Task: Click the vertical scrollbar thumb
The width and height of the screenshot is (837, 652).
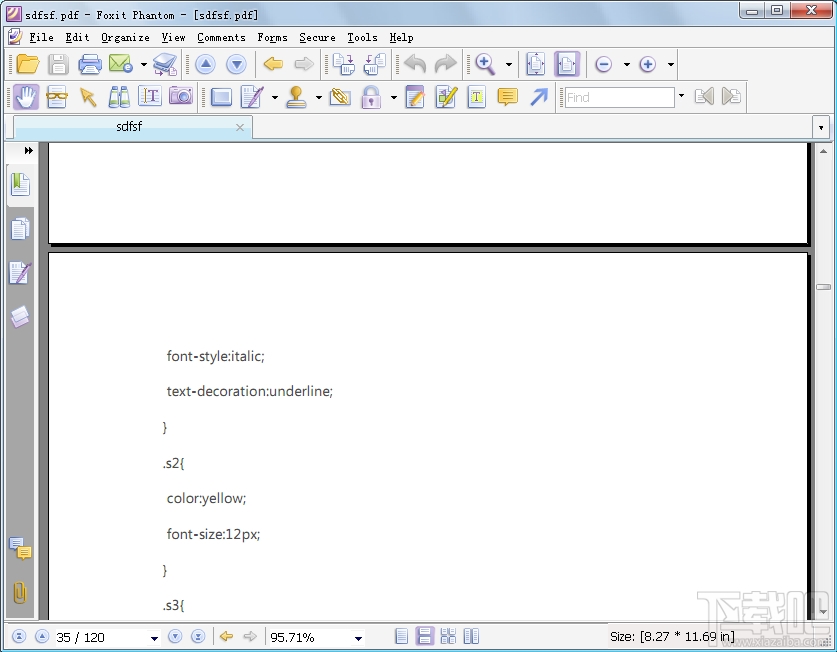Action: pyautogui.click(x=823, y=287)
